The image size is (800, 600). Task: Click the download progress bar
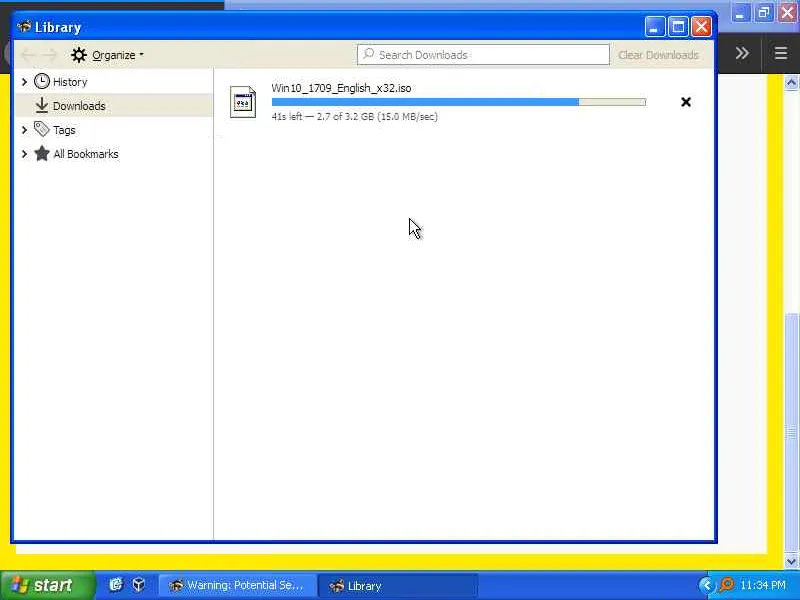pos(459,102)
